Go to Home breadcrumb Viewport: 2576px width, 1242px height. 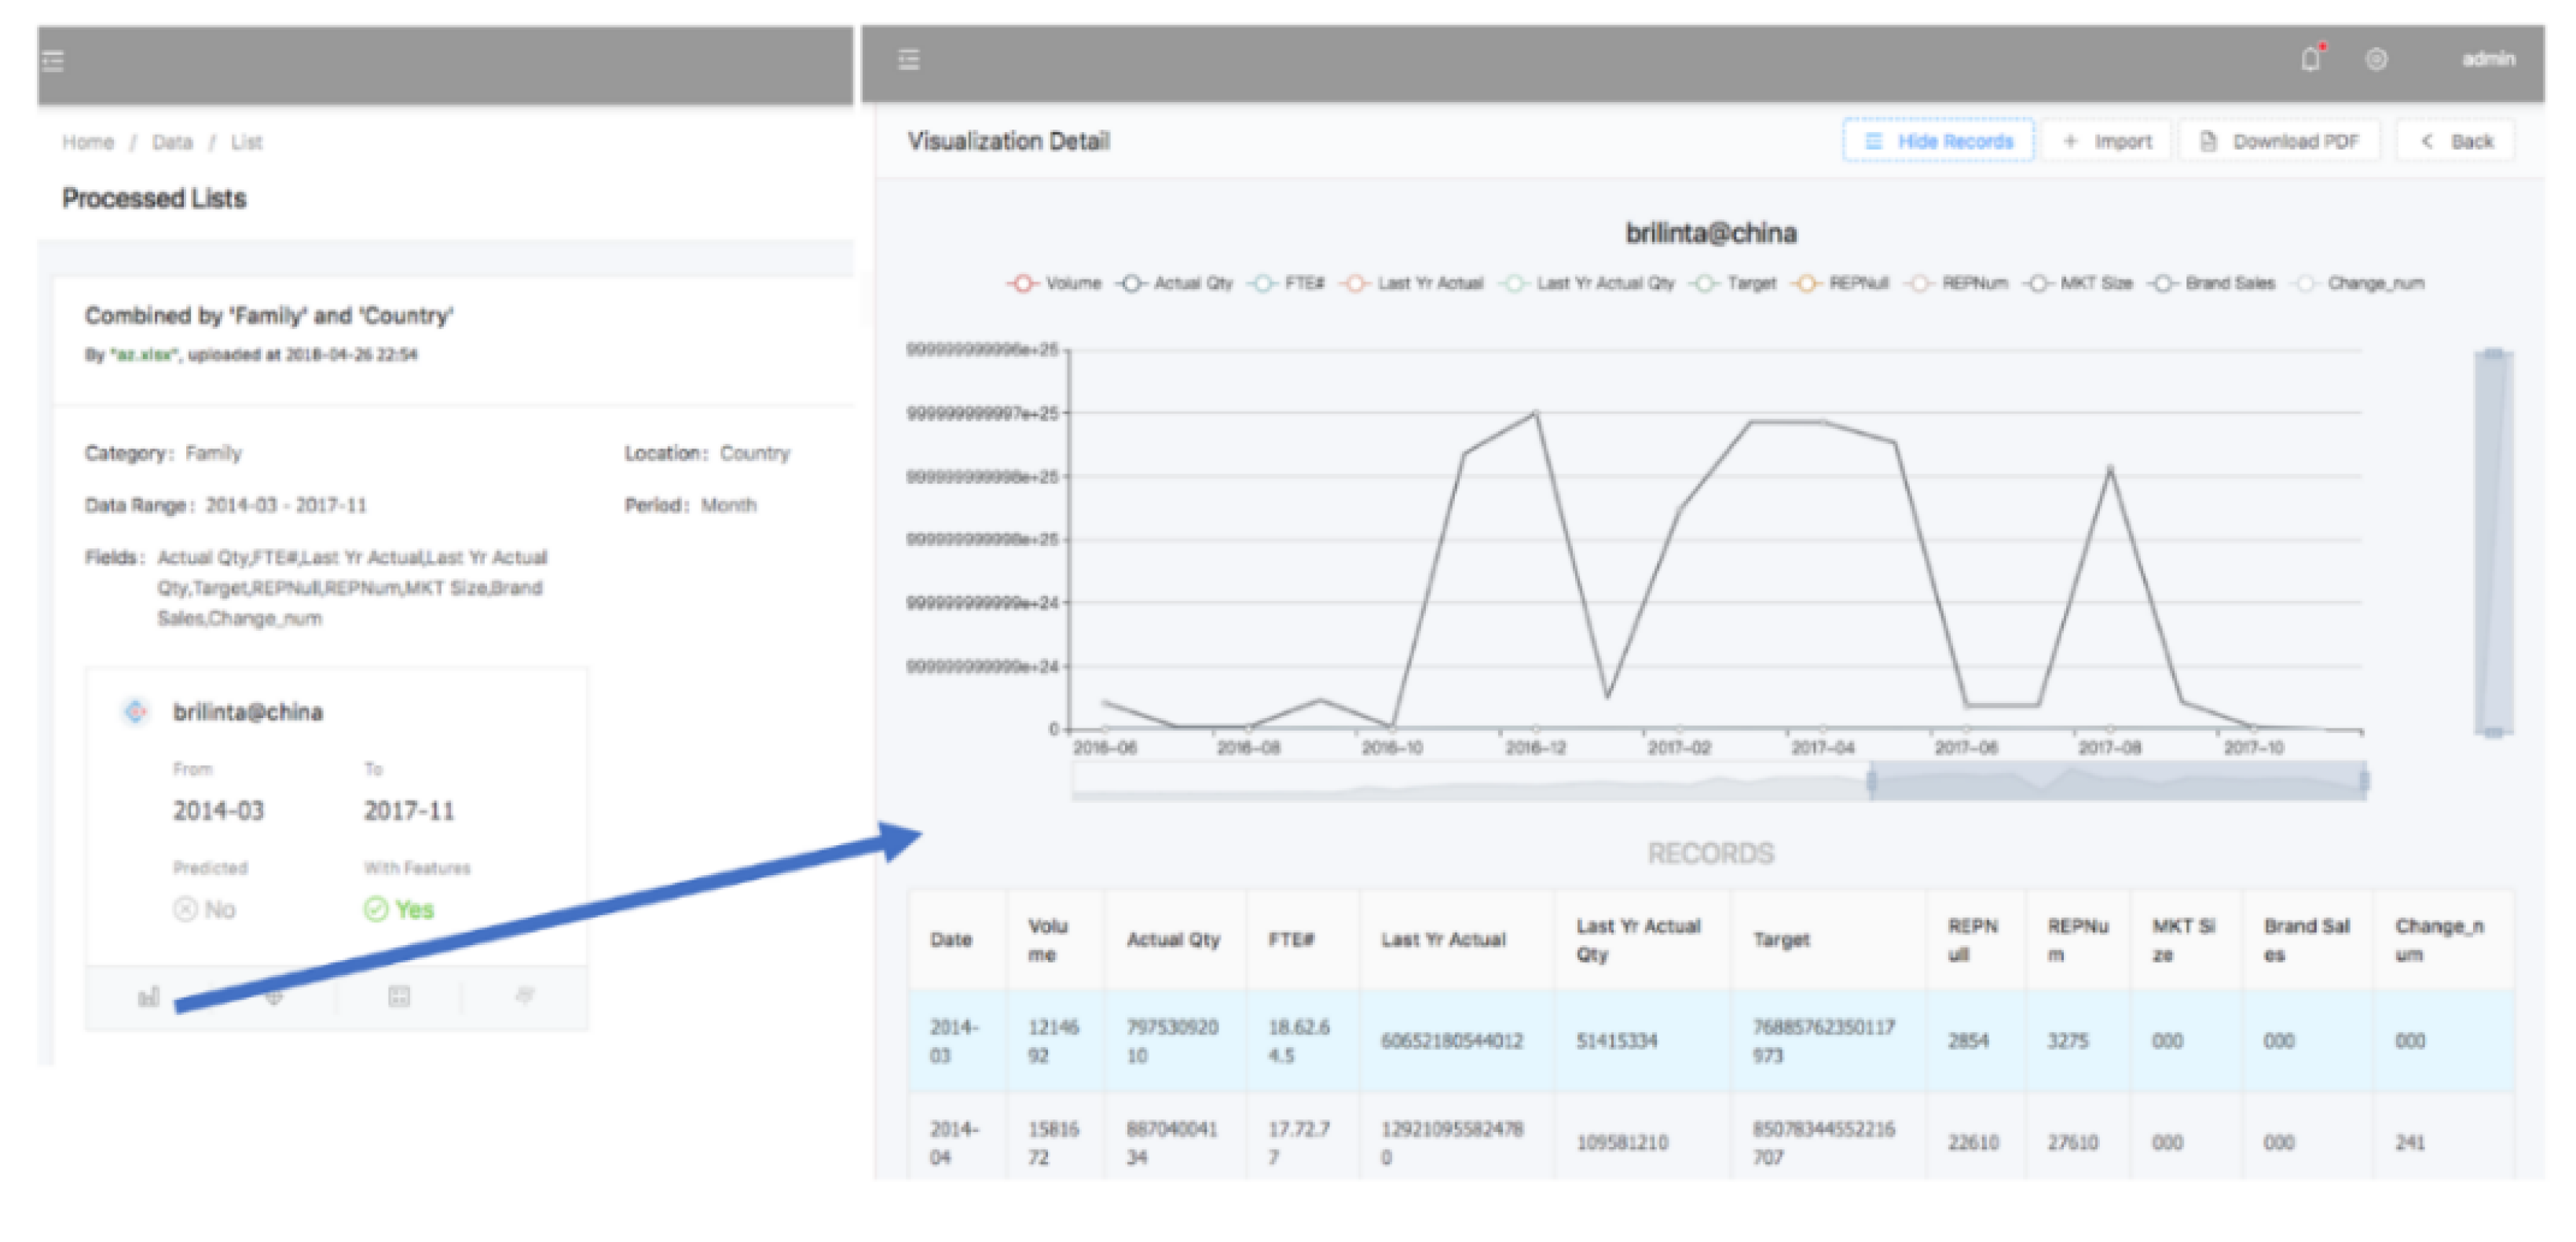click(x=88, y=142)
